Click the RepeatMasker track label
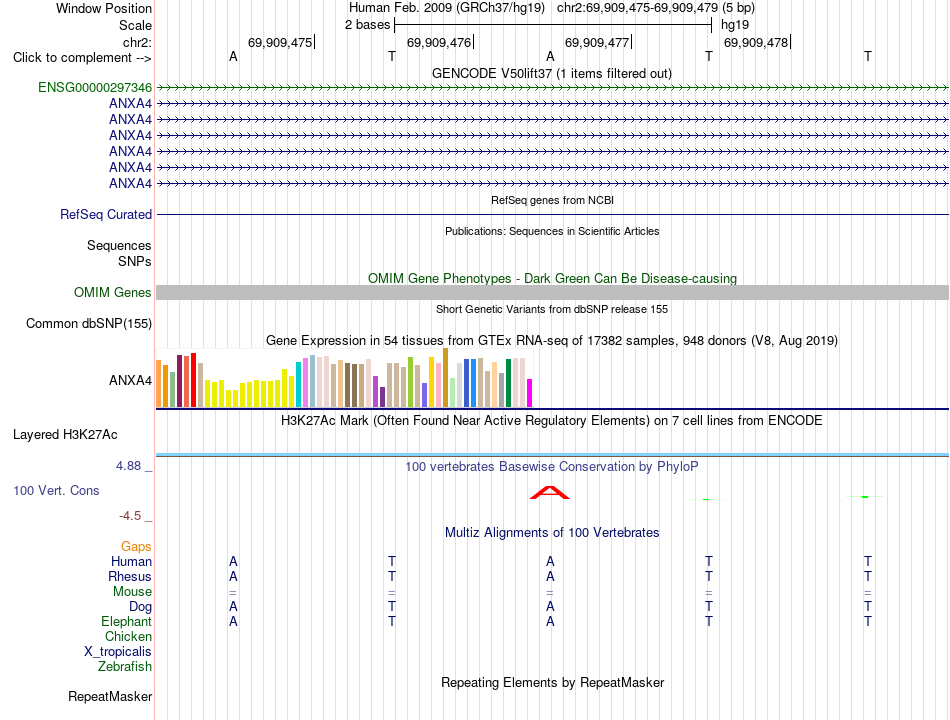 110,696
